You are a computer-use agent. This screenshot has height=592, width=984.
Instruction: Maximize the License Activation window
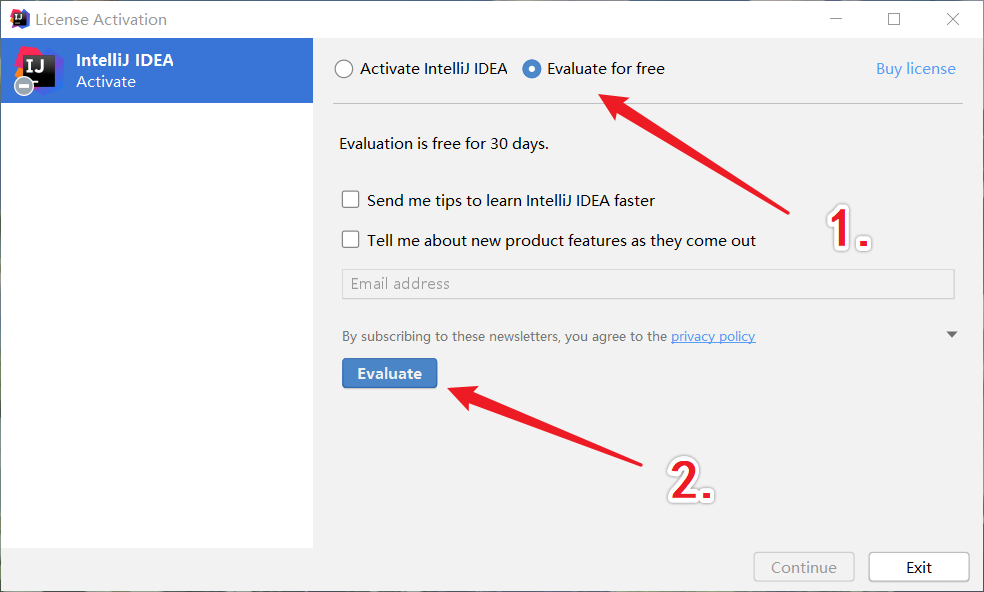click(894, 19)
